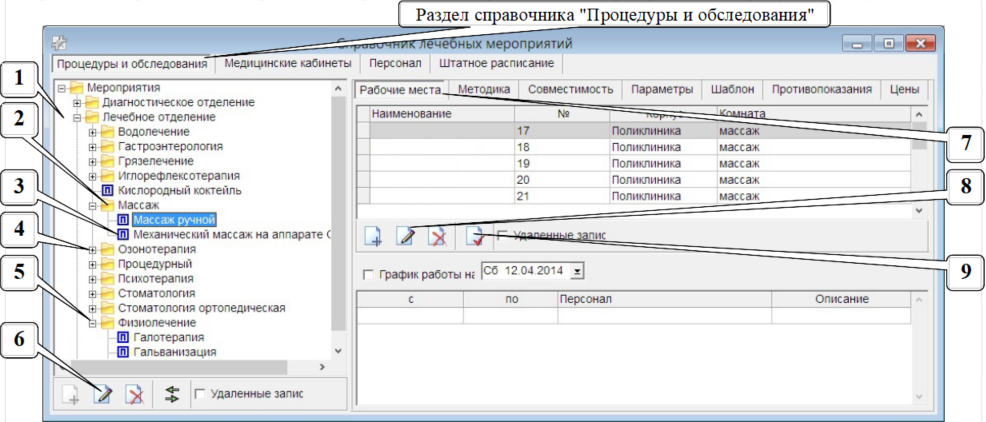
Task: Select 'Кислородный коктейль' in the tree
Action: click(x=178, y=189)
